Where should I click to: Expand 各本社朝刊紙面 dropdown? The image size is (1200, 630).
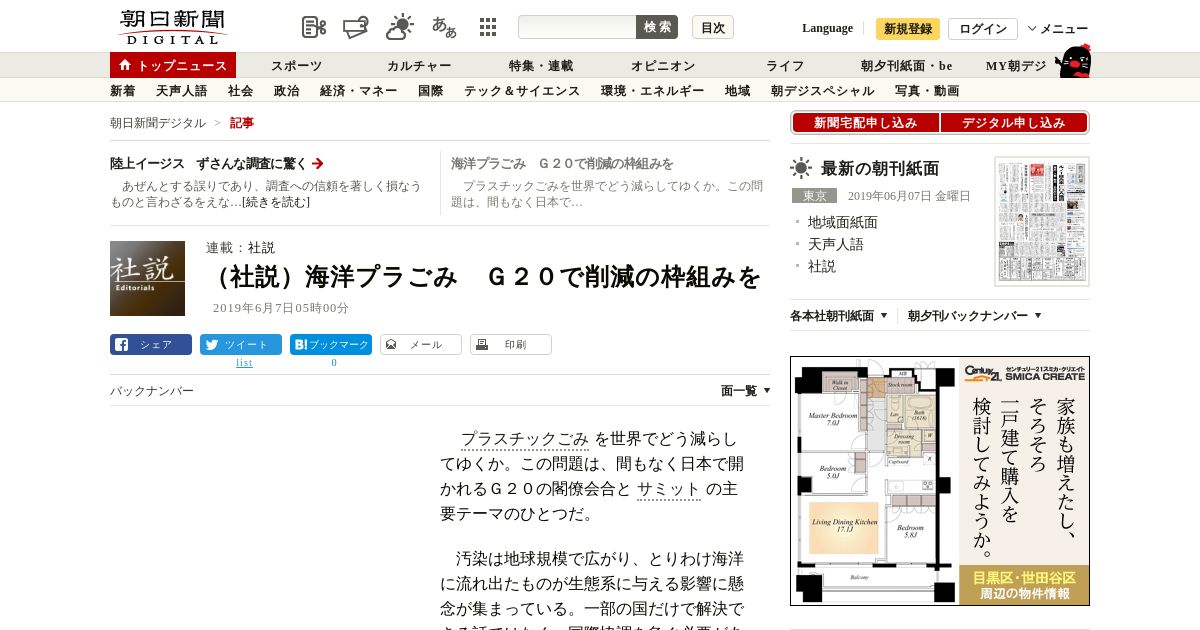tap(839, 316)
